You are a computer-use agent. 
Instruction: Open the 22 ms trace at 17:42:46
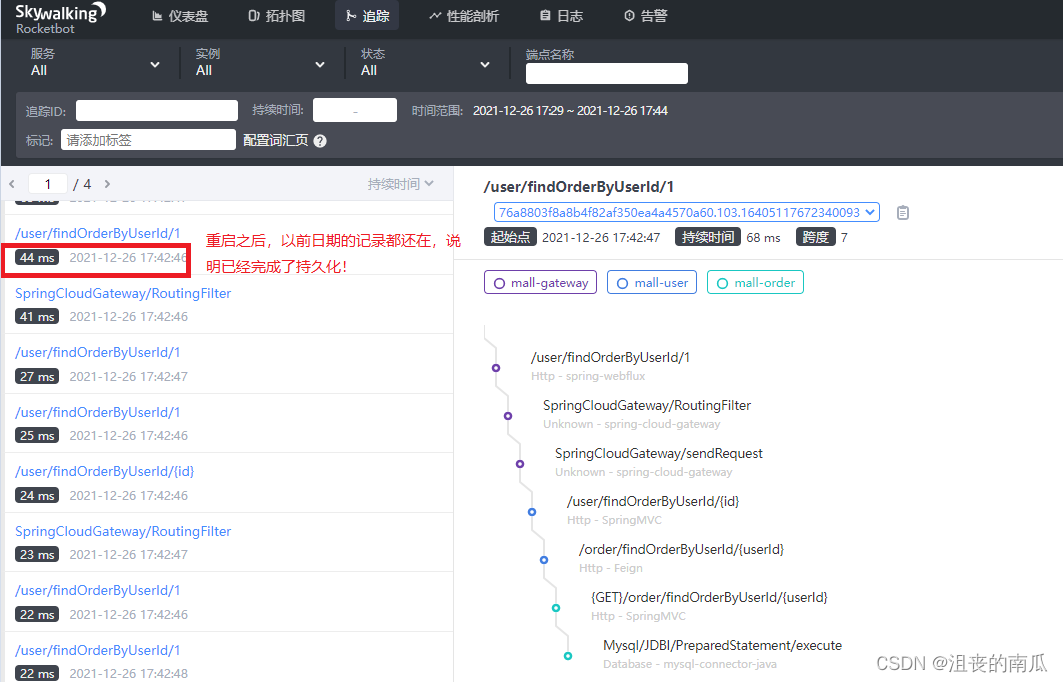tap(228, 602)
